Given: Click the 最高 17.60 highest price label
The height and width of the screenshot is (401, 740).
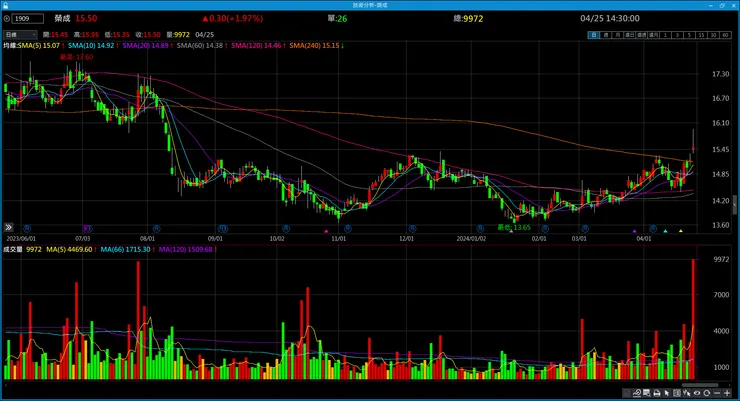Looking at the screenshot, I should tap(76, 57).
